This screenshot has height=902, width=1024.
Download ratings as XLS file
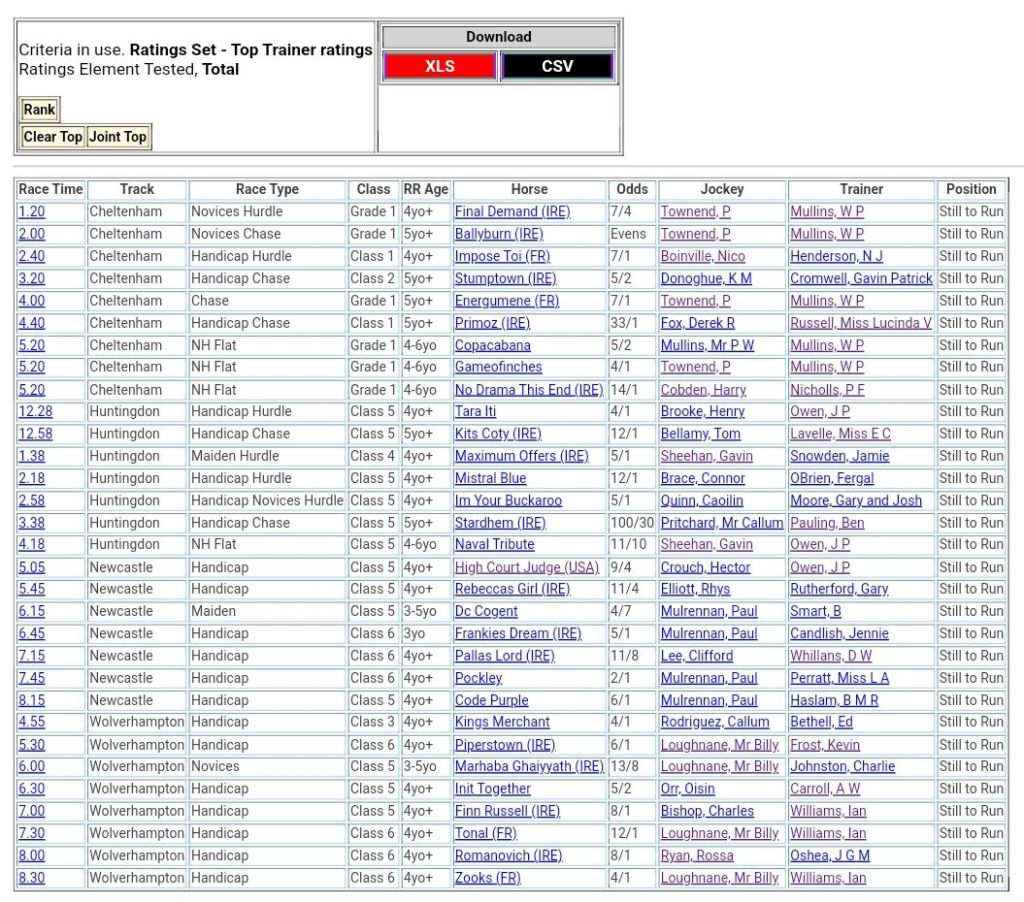click(439, 66)
